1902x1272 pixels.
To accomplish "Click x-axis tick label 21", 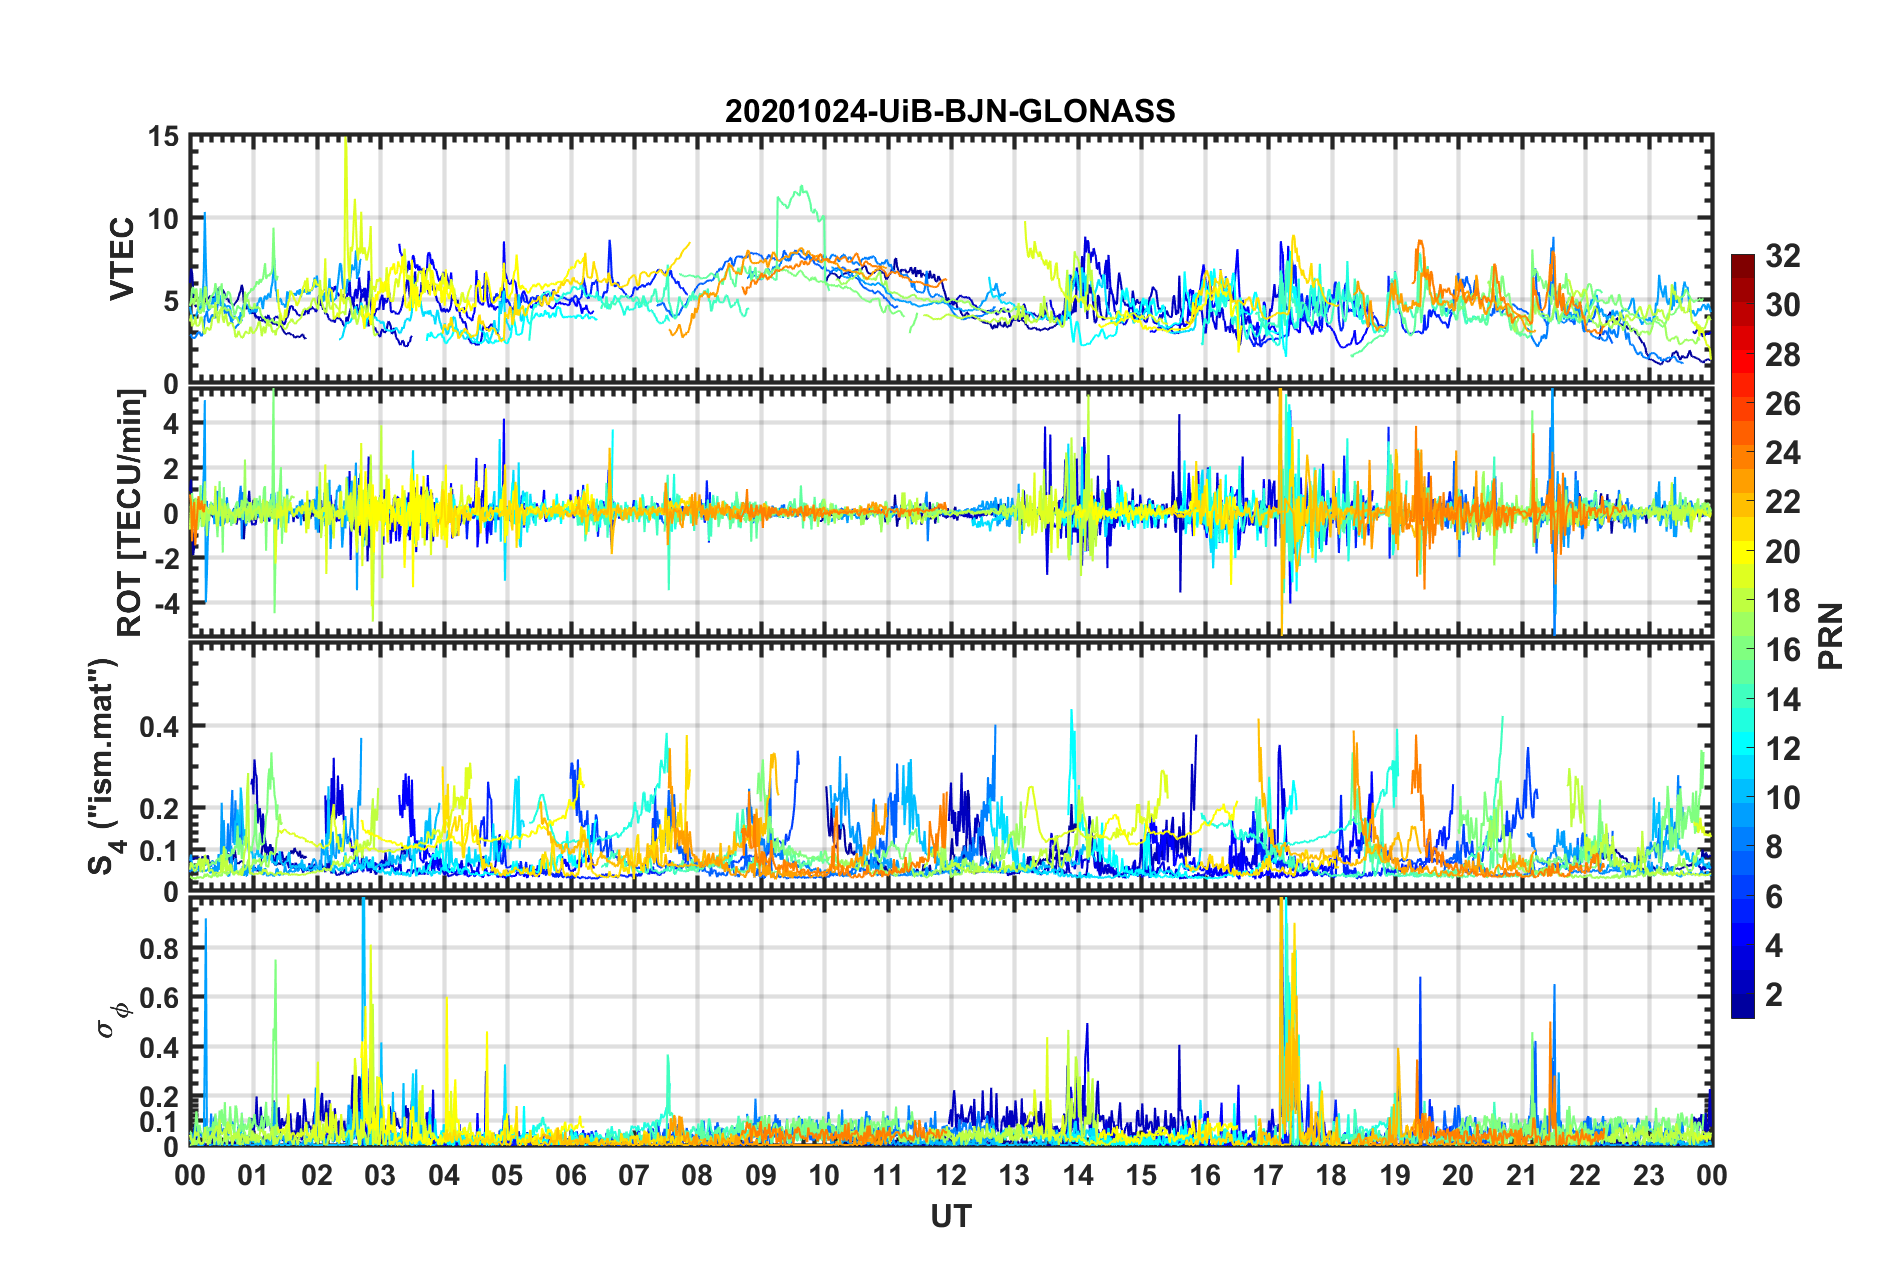I will tap(1522, 1175).
